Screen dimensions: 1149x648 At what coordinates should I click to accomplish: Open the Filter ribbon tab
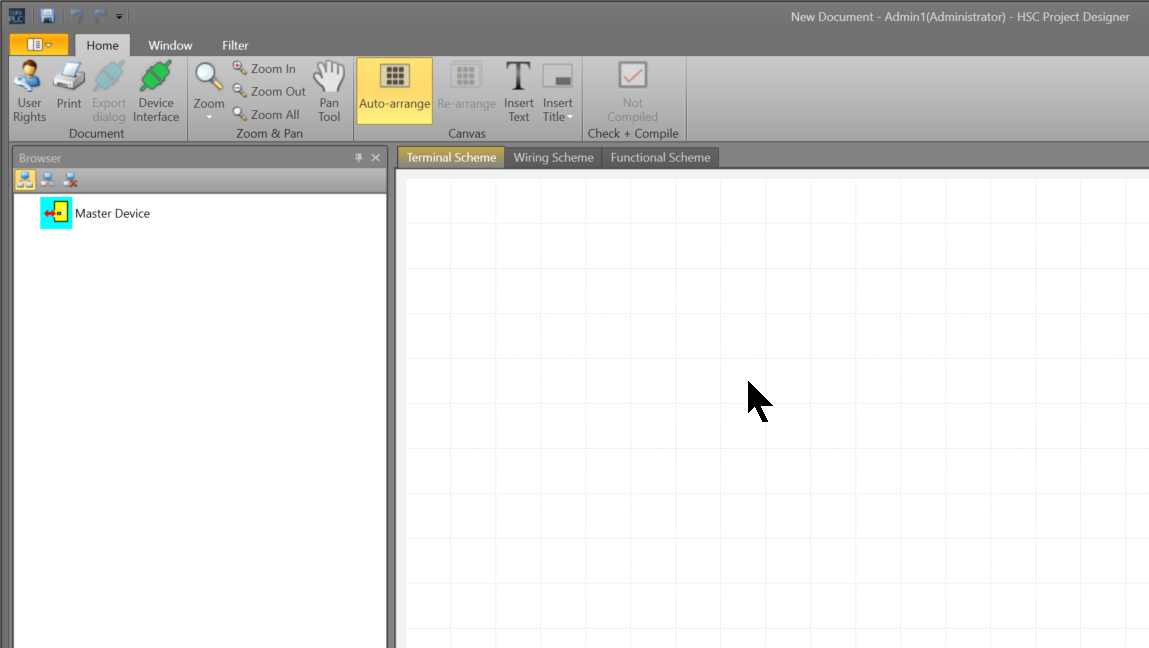(235, 45)
